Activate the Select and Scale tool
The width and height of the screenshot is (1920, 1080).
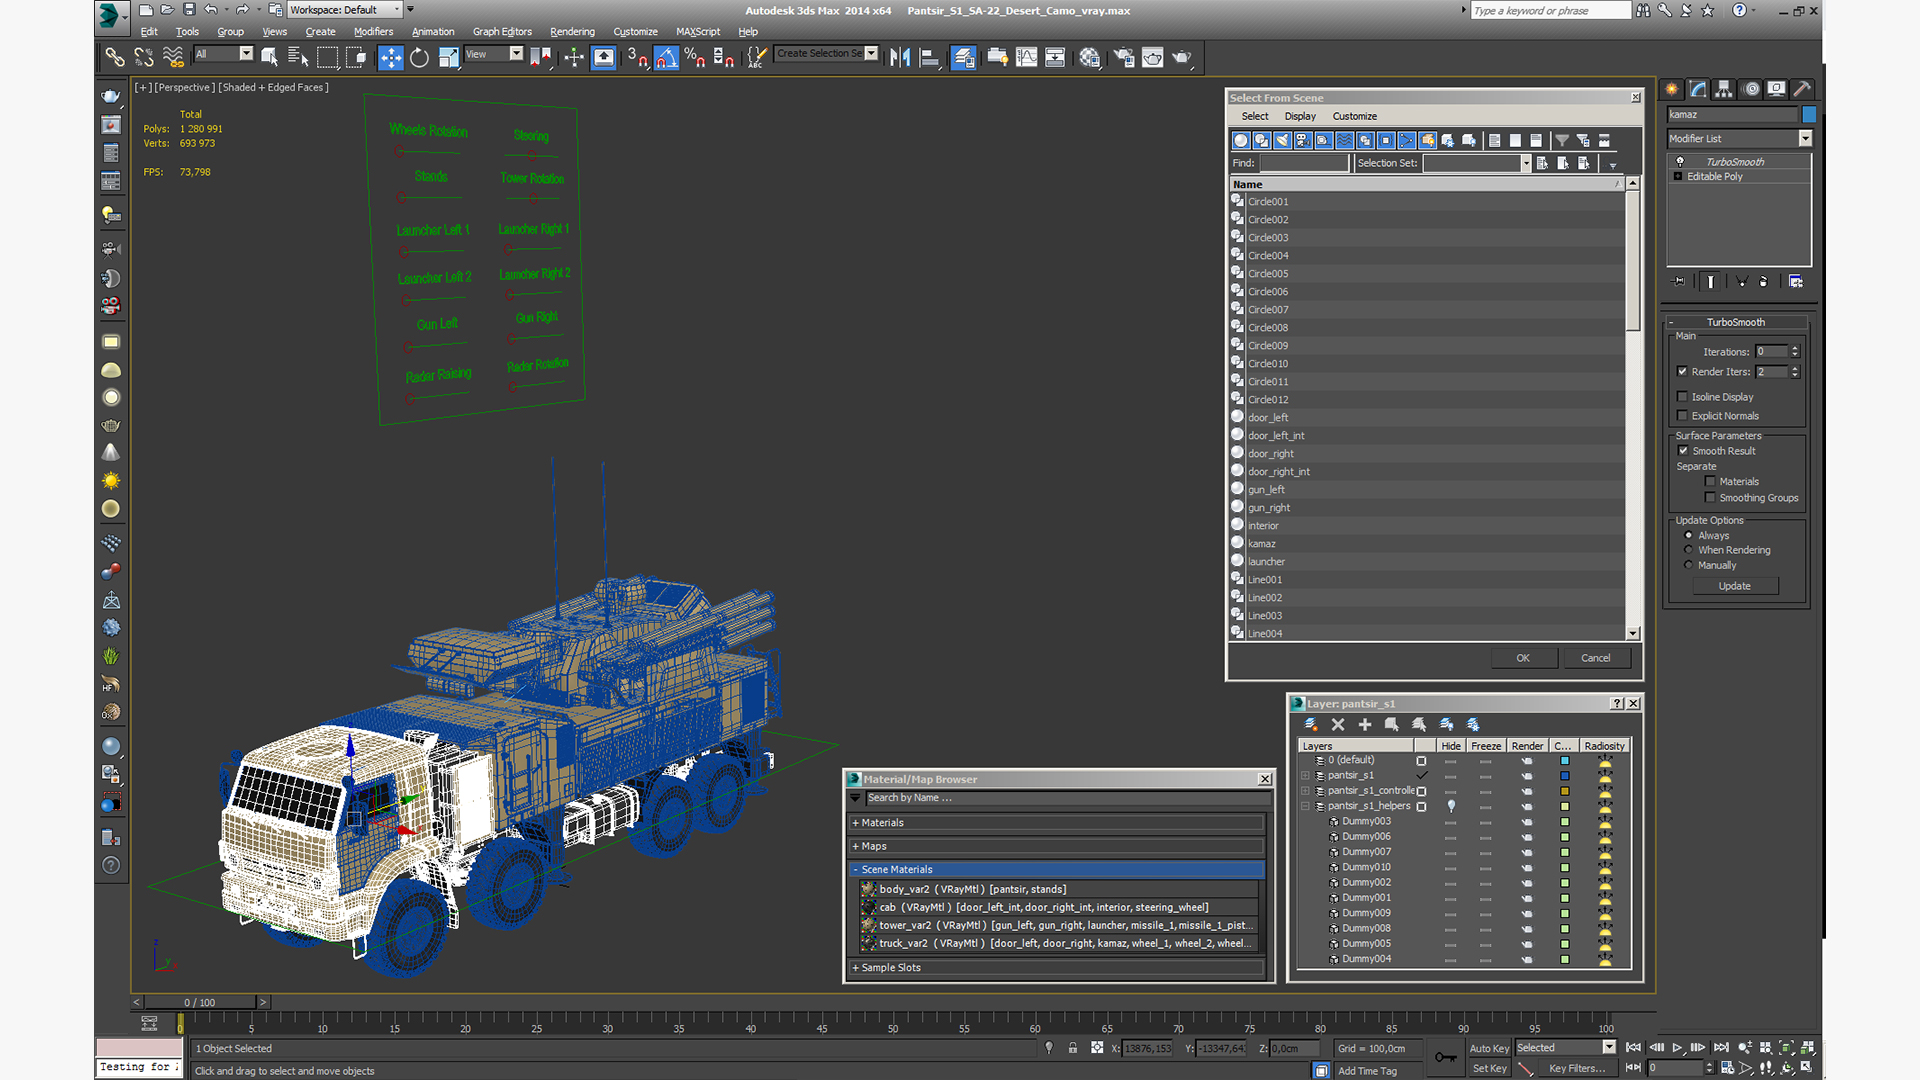coord(448,57)
